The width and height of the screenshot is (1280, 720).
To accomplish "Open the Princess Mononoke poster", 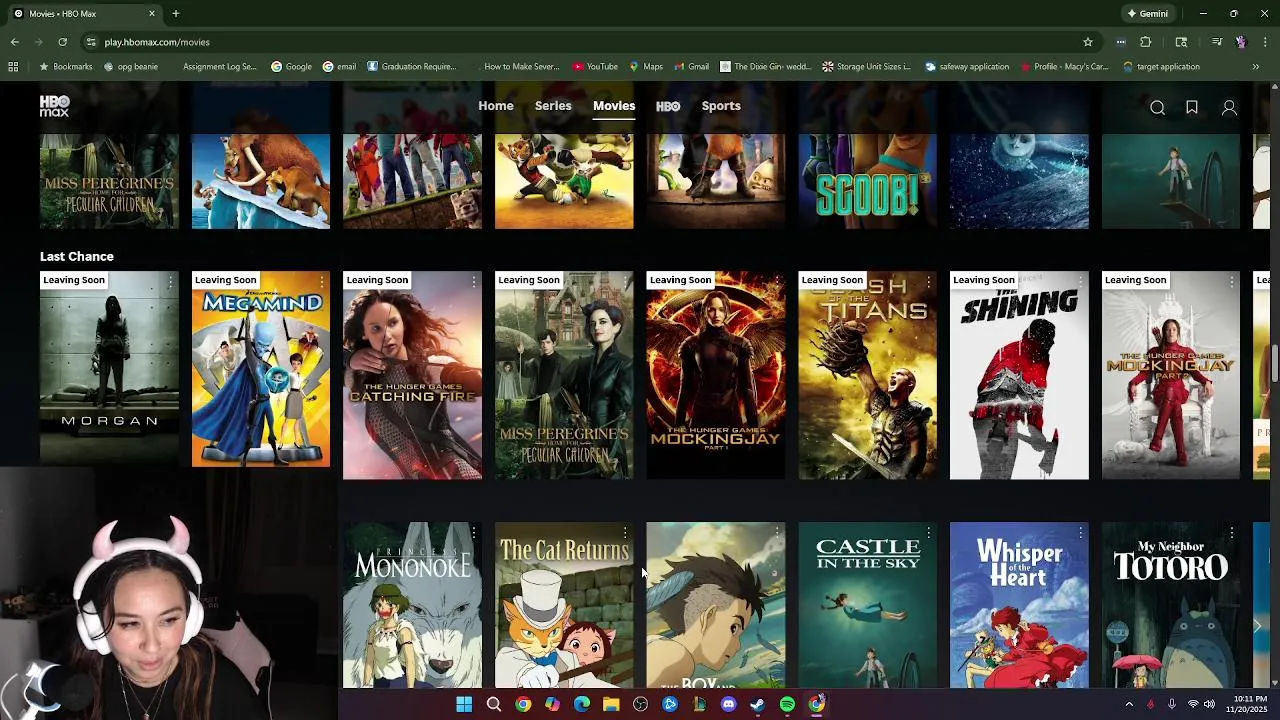I will coord(412,605).
